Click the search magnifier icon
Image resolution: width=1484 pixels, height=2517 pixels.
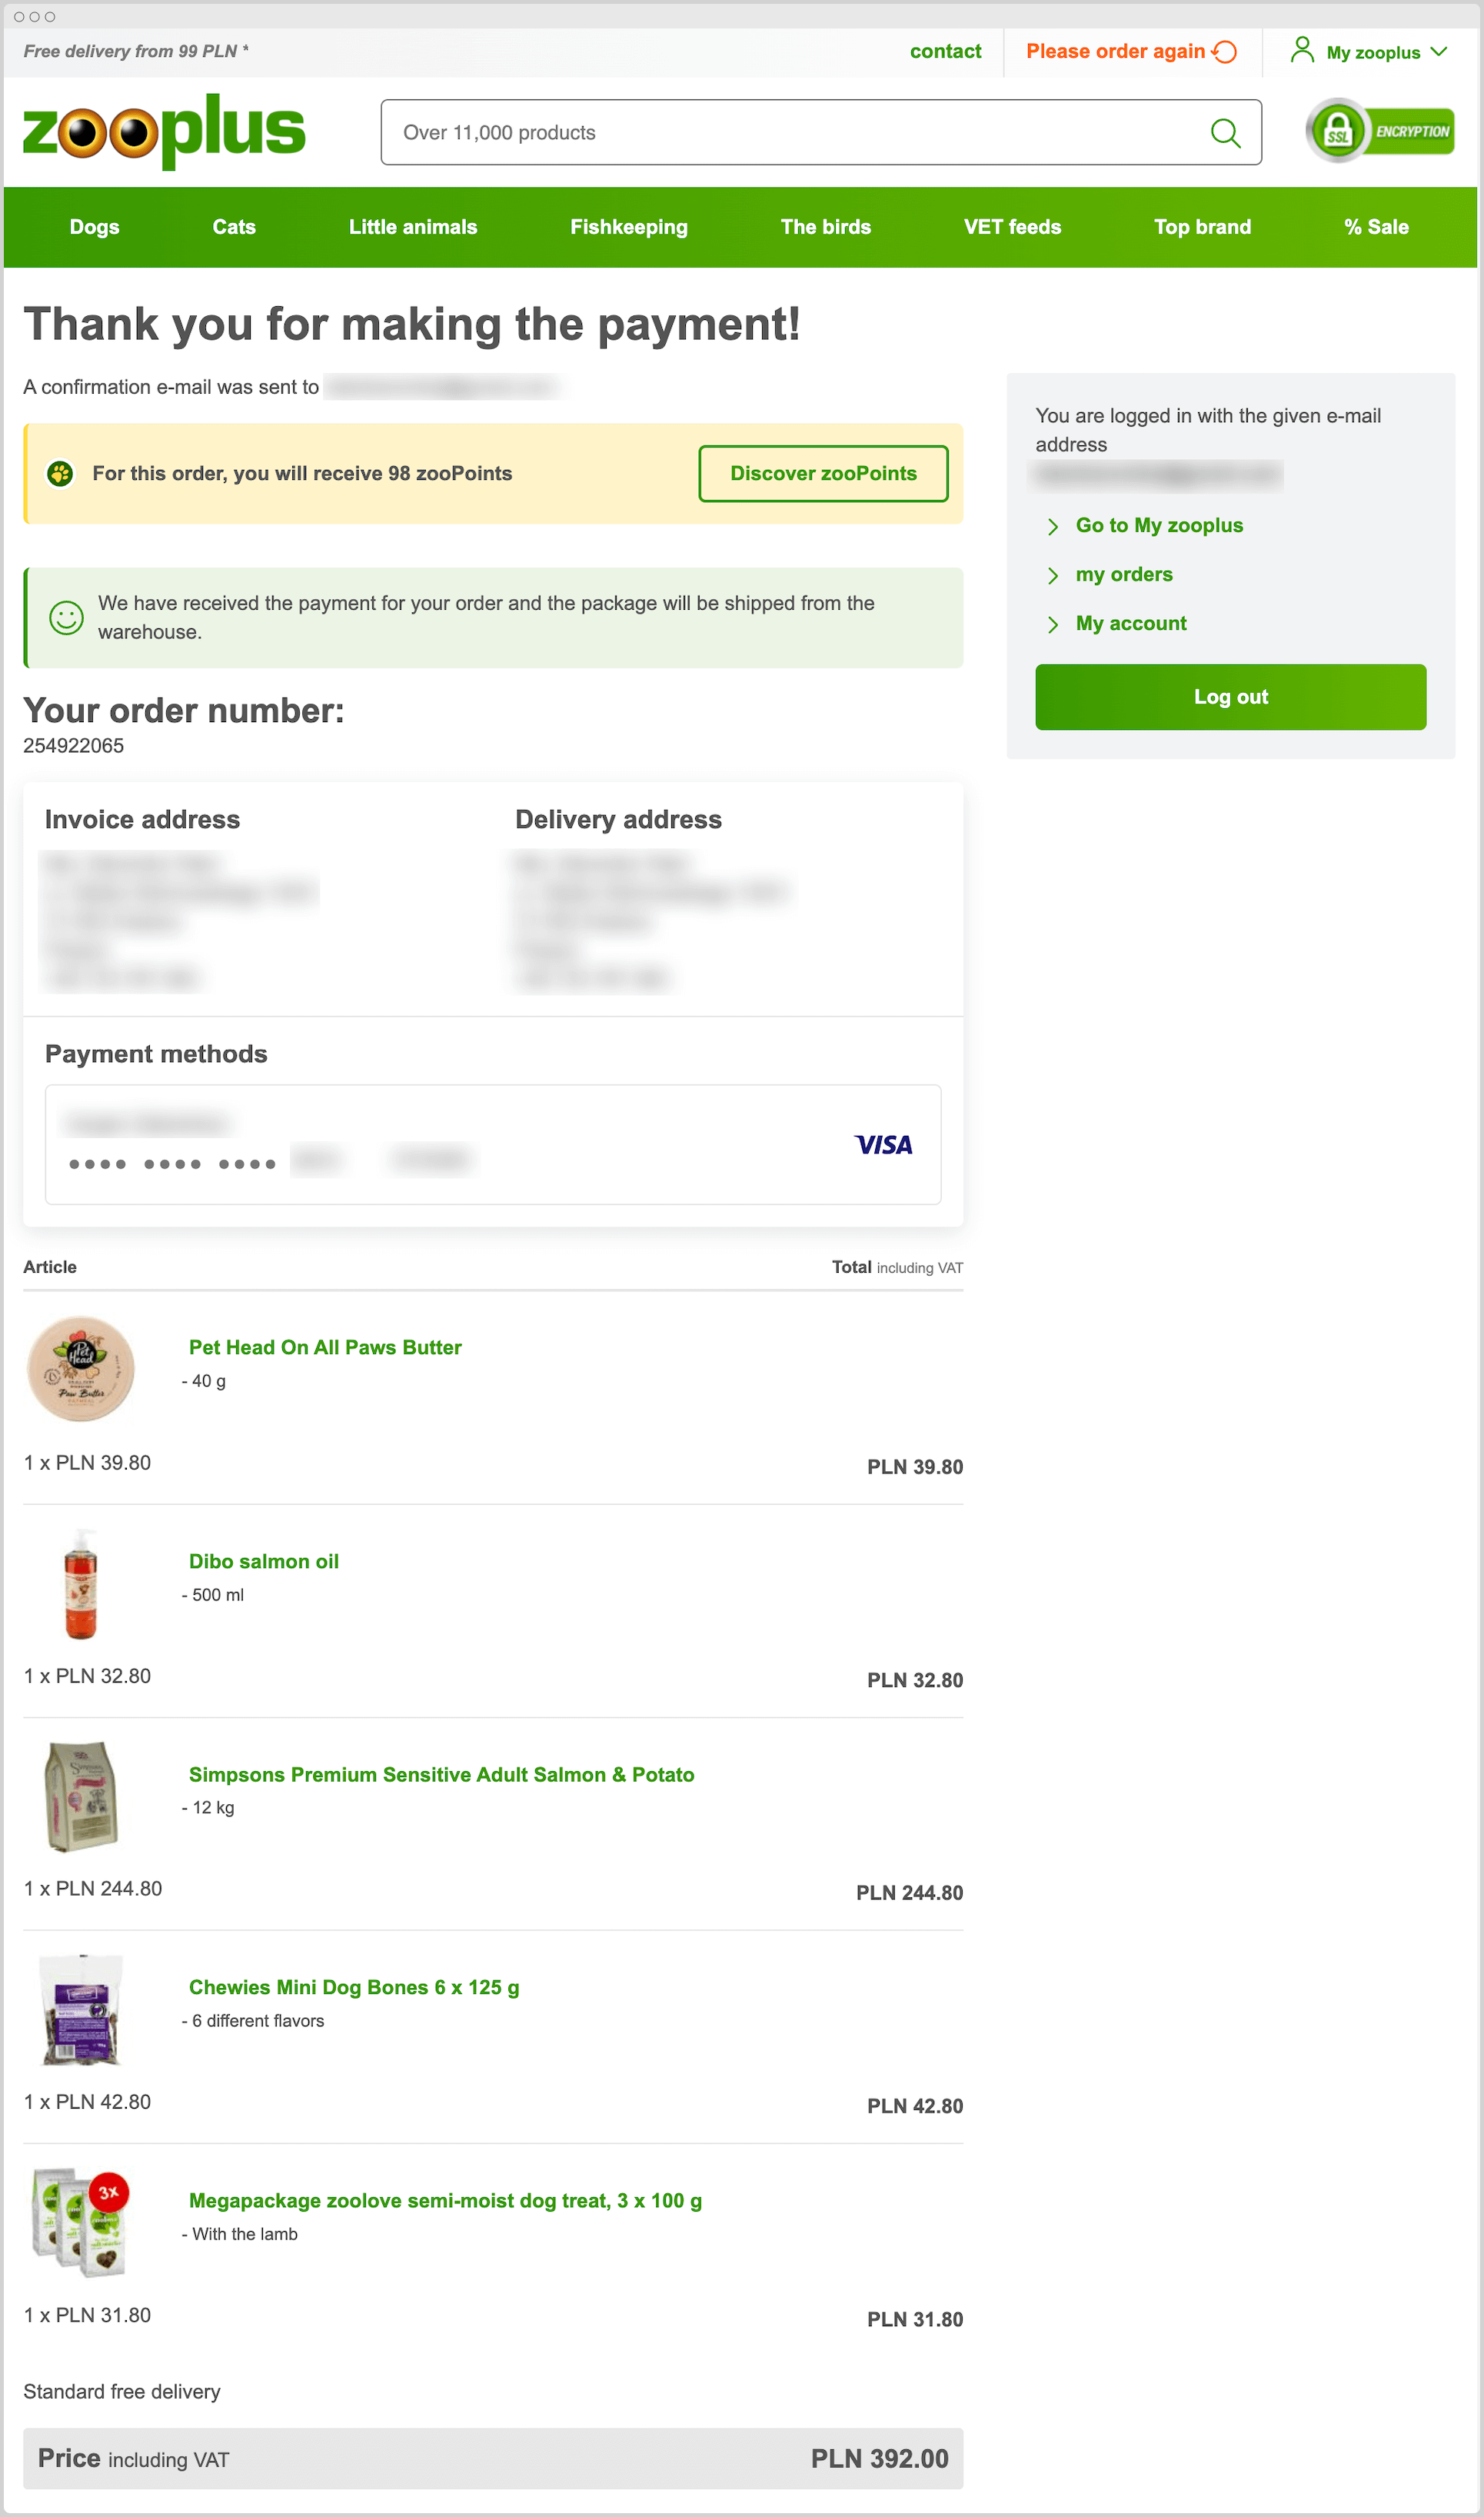point(1224,132)
